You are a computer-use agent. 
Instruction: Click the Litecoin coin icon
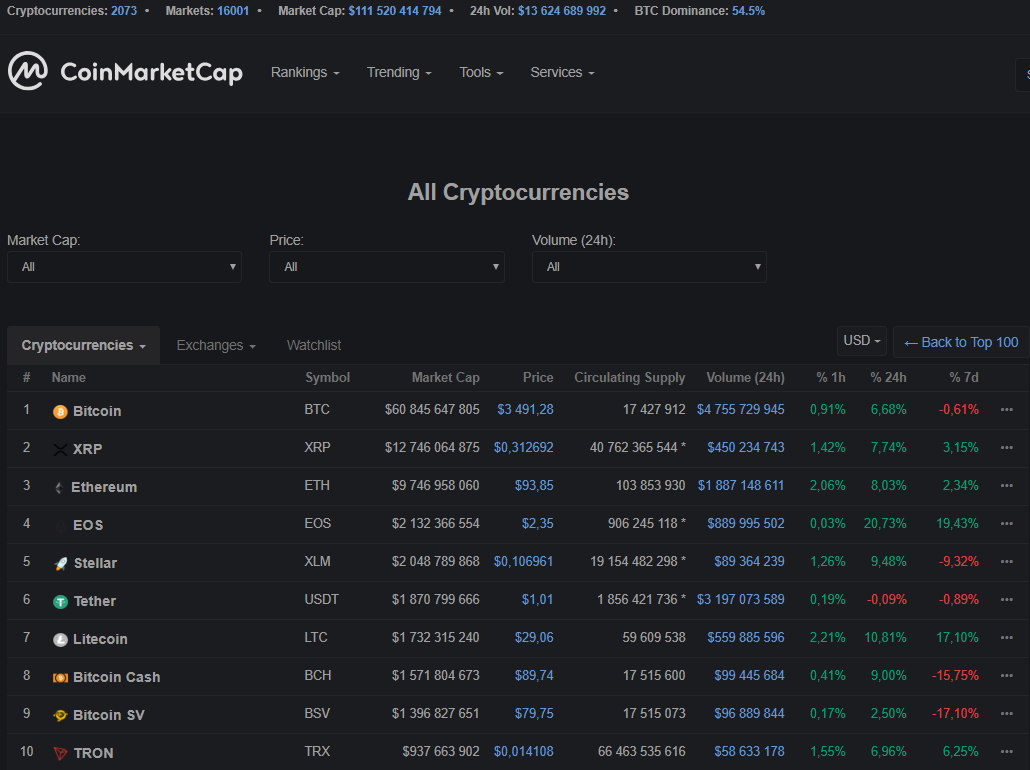[x=59, y=639]
